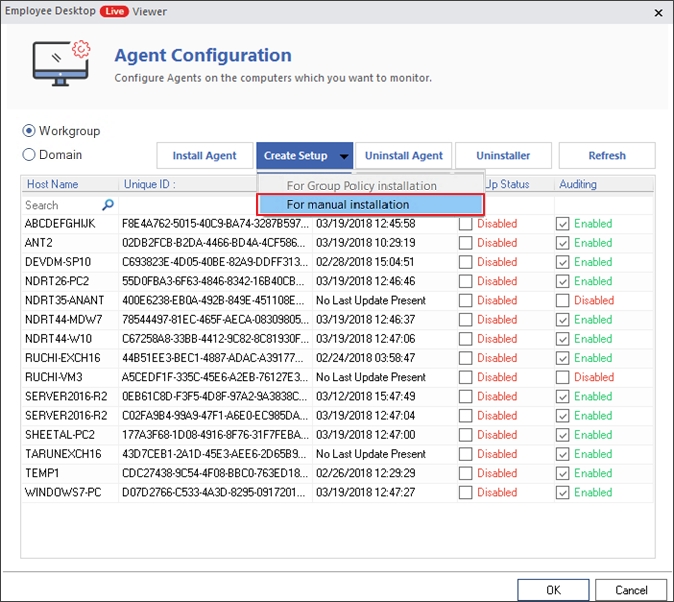
Task: Toggle backup status checkbox for ANT2 row
Action: point(465,243)
